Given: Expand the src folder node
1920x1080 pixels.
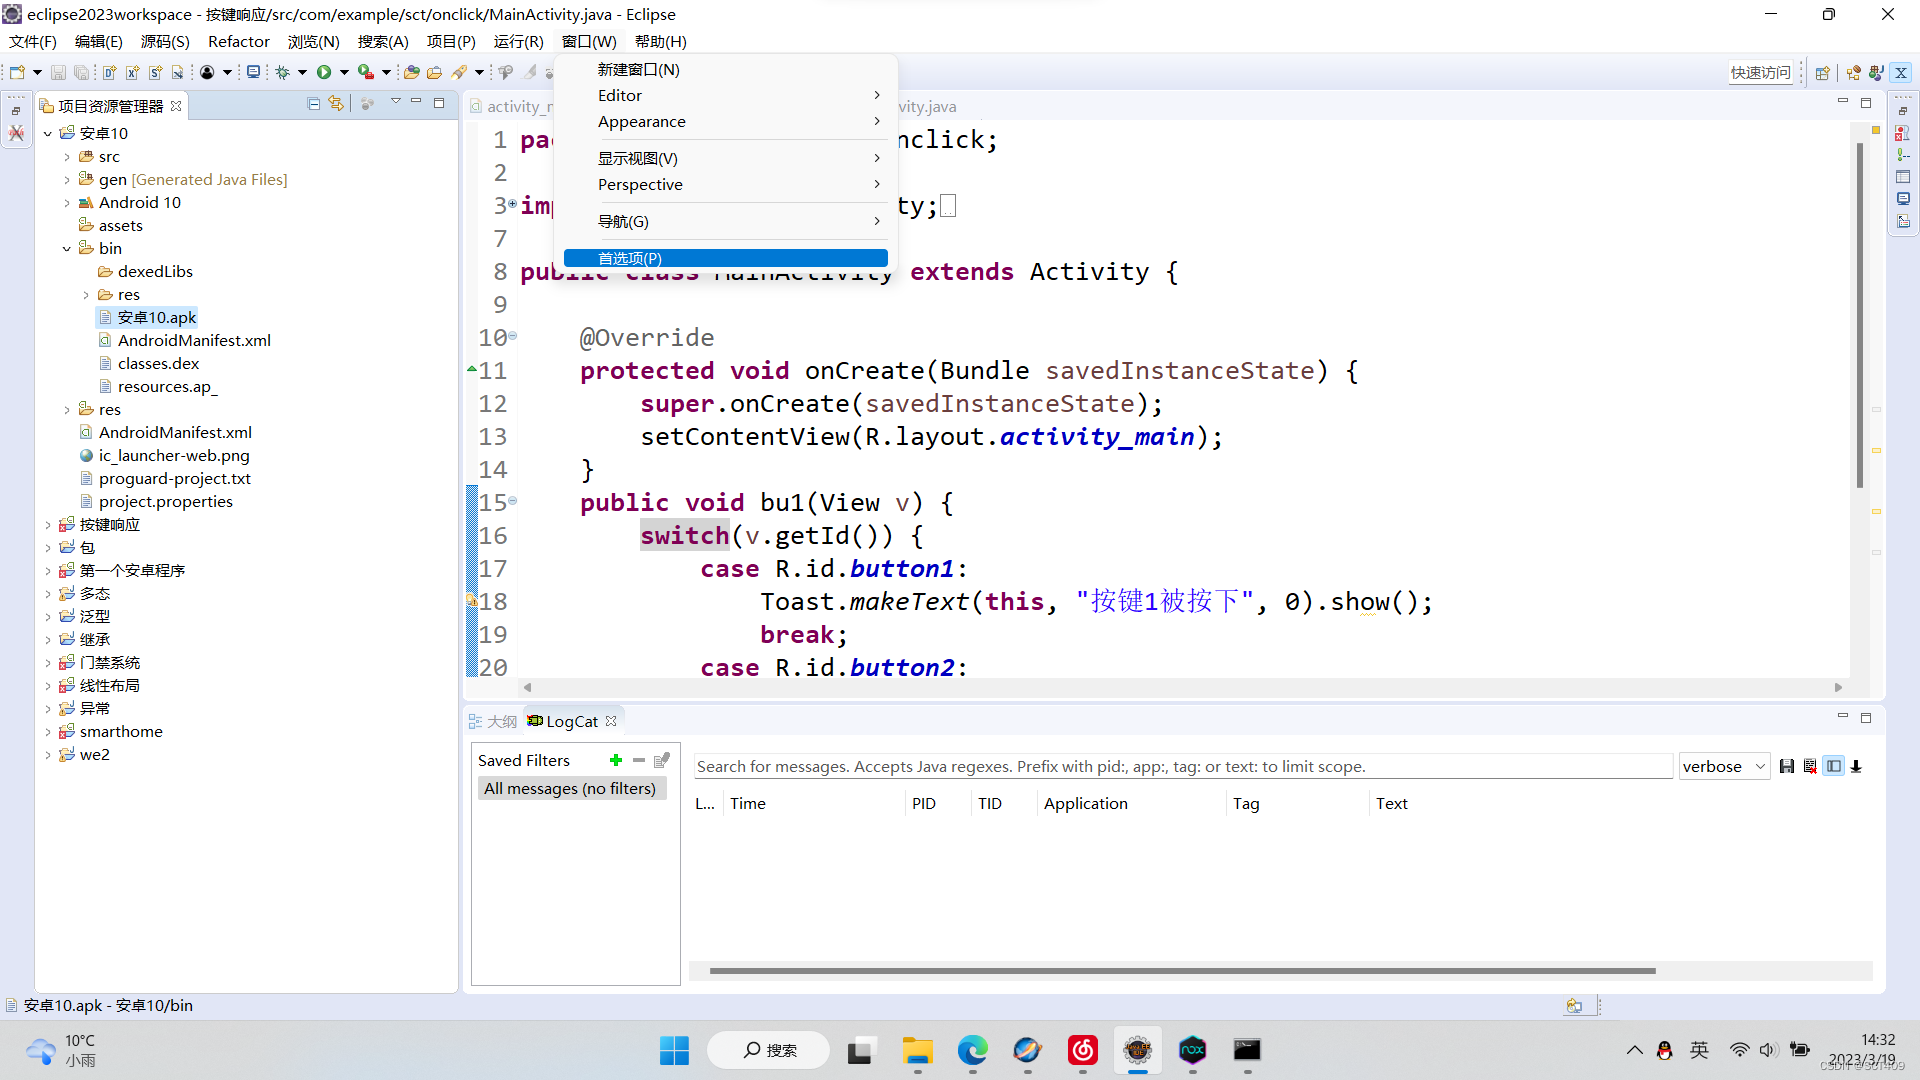Looking at the screenshot, I should [67, 157].
